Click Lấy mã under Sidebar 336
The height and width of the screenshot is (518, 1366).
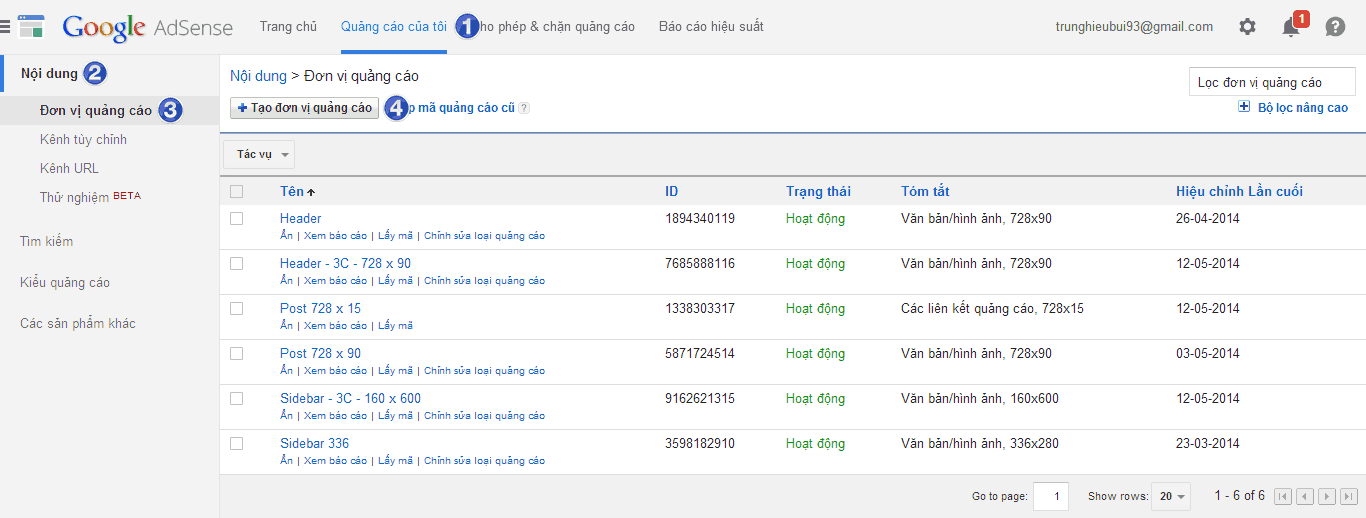395,461
